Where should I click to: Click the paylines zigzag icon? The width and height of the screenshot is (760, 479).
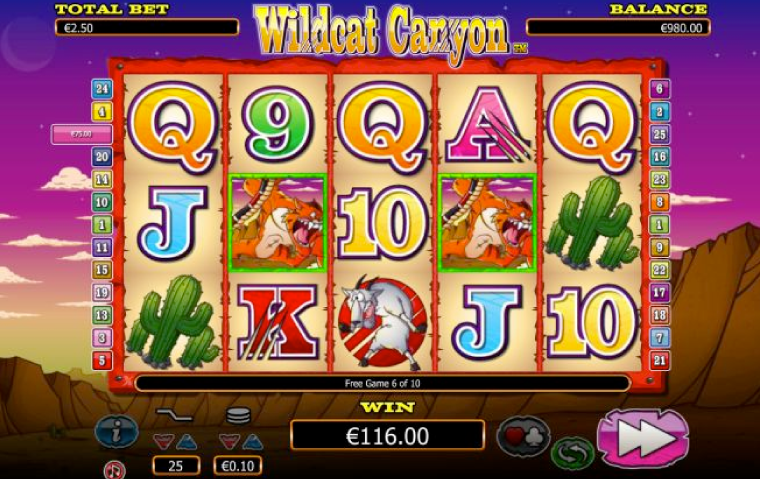(x=174, y=415)
